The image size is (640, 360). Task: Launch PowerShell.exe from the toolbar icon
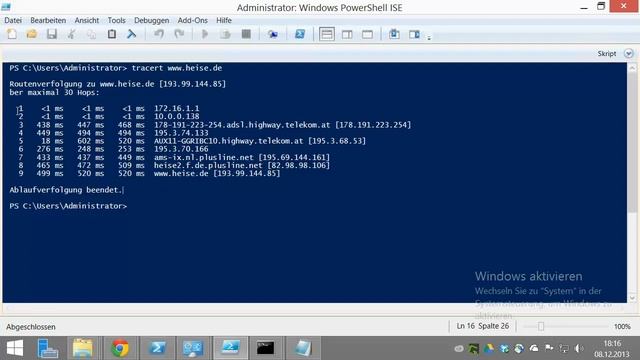(300, 34)
